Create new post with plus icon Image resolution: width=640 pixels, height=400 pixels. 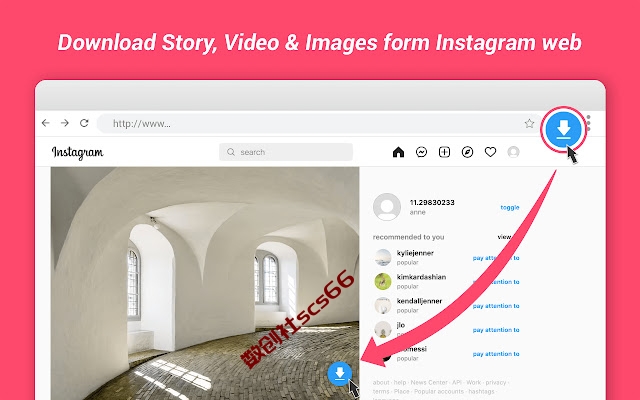coord(444,152)
